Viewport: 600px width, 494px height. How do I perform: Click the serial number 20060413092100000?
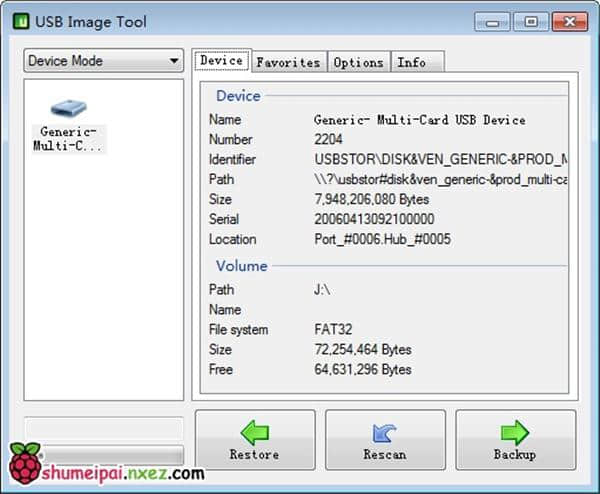click(373, 219)
